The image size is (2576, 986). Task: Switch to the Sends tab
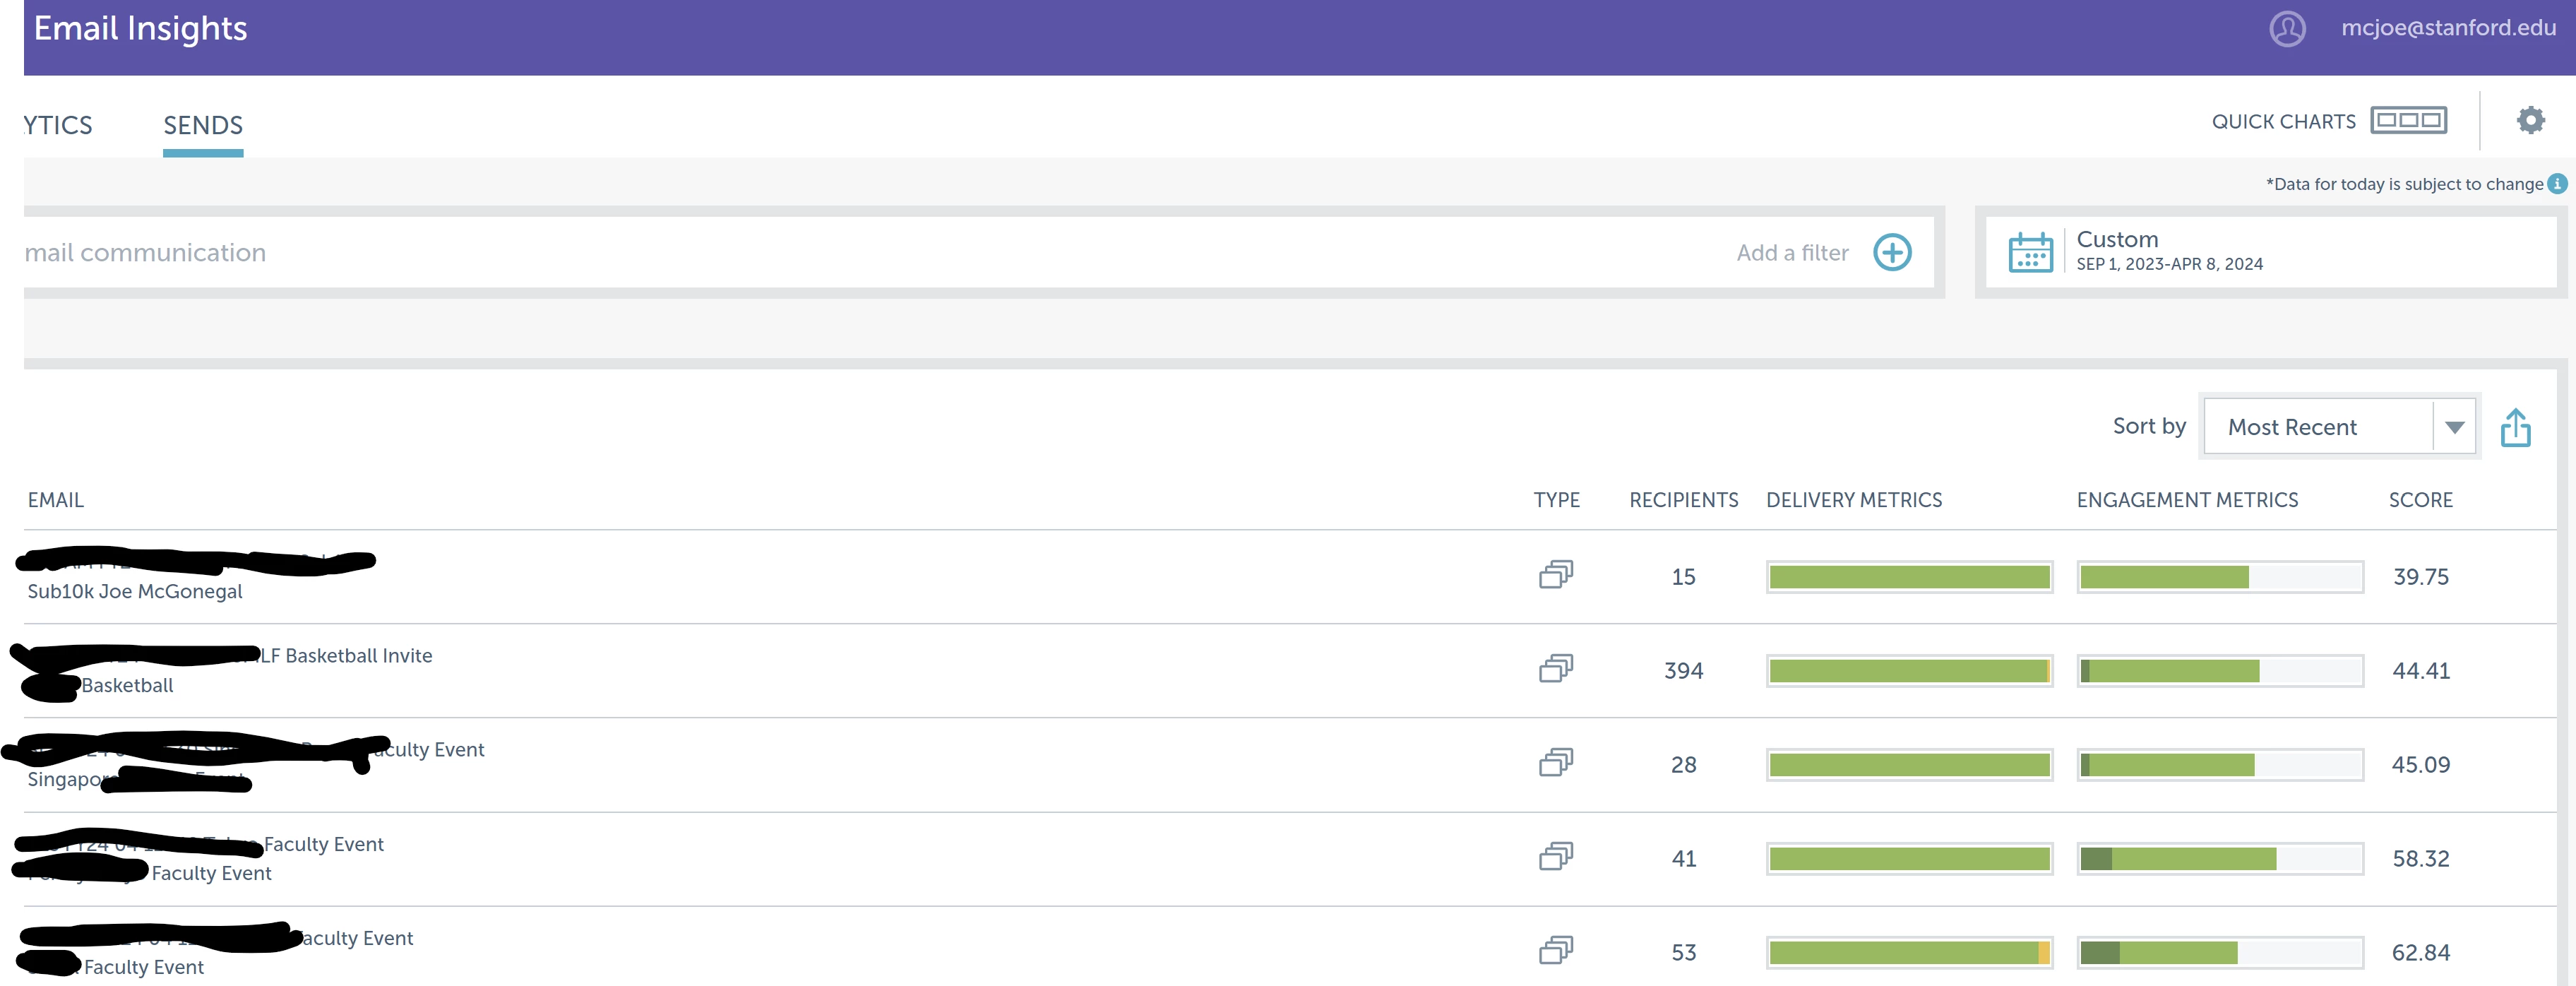pyautogui.click(x=203, y=126)
